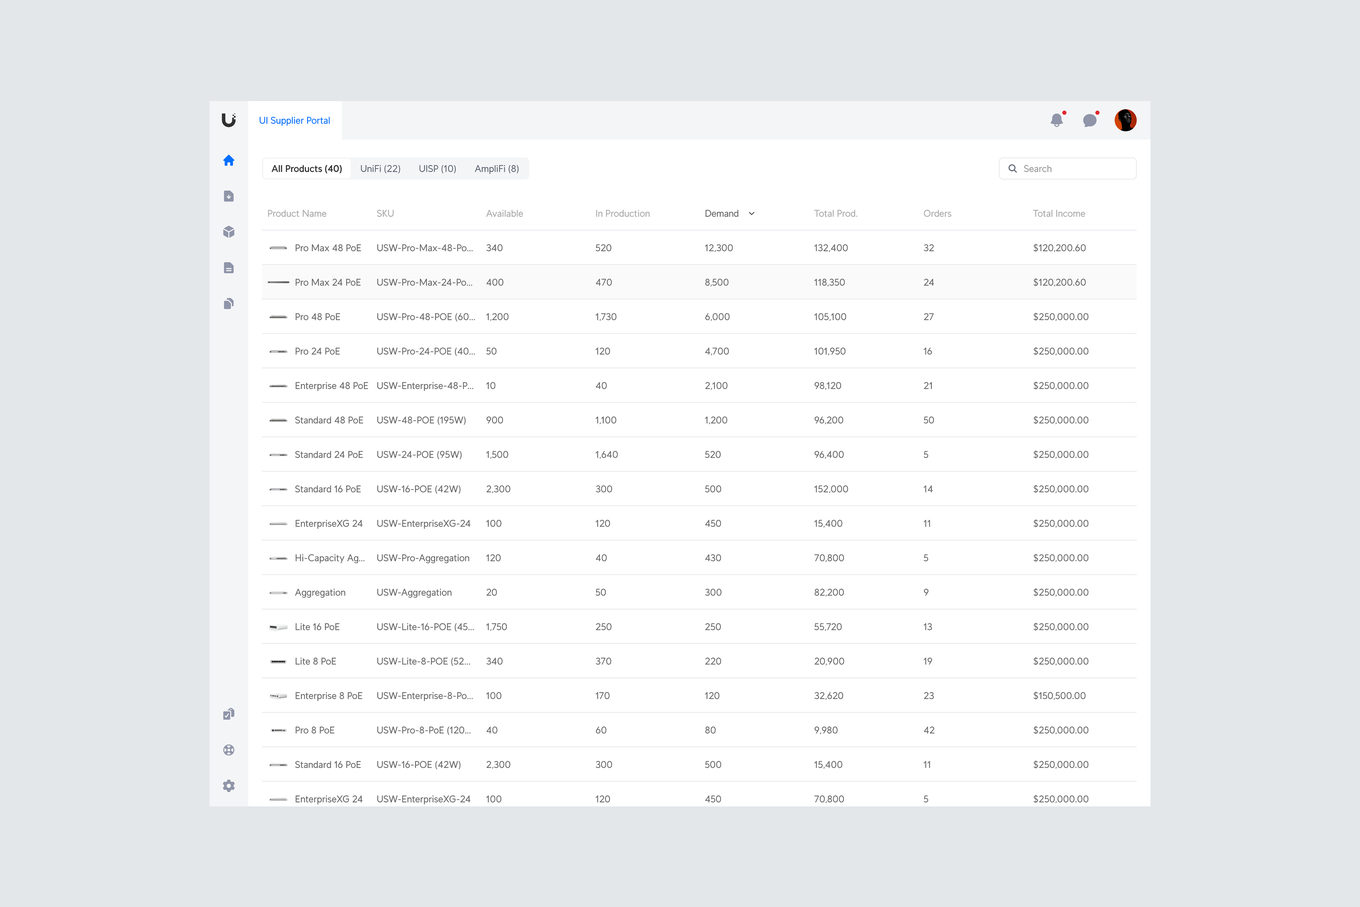The width and height of the screenshot is (1360, 907).
Task: Open the file download sidebar icon
Action: (x=229, y=196)
